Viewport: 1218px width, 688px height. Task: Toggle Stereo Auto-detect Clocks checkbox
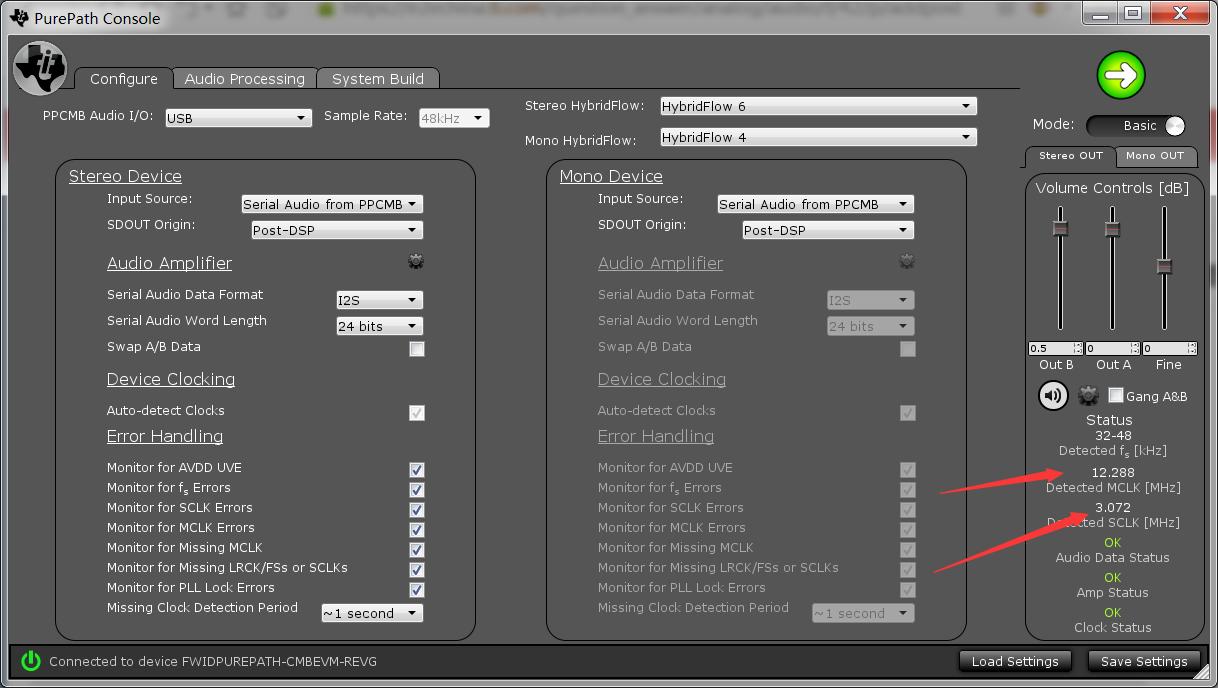[x=417, y=413]
